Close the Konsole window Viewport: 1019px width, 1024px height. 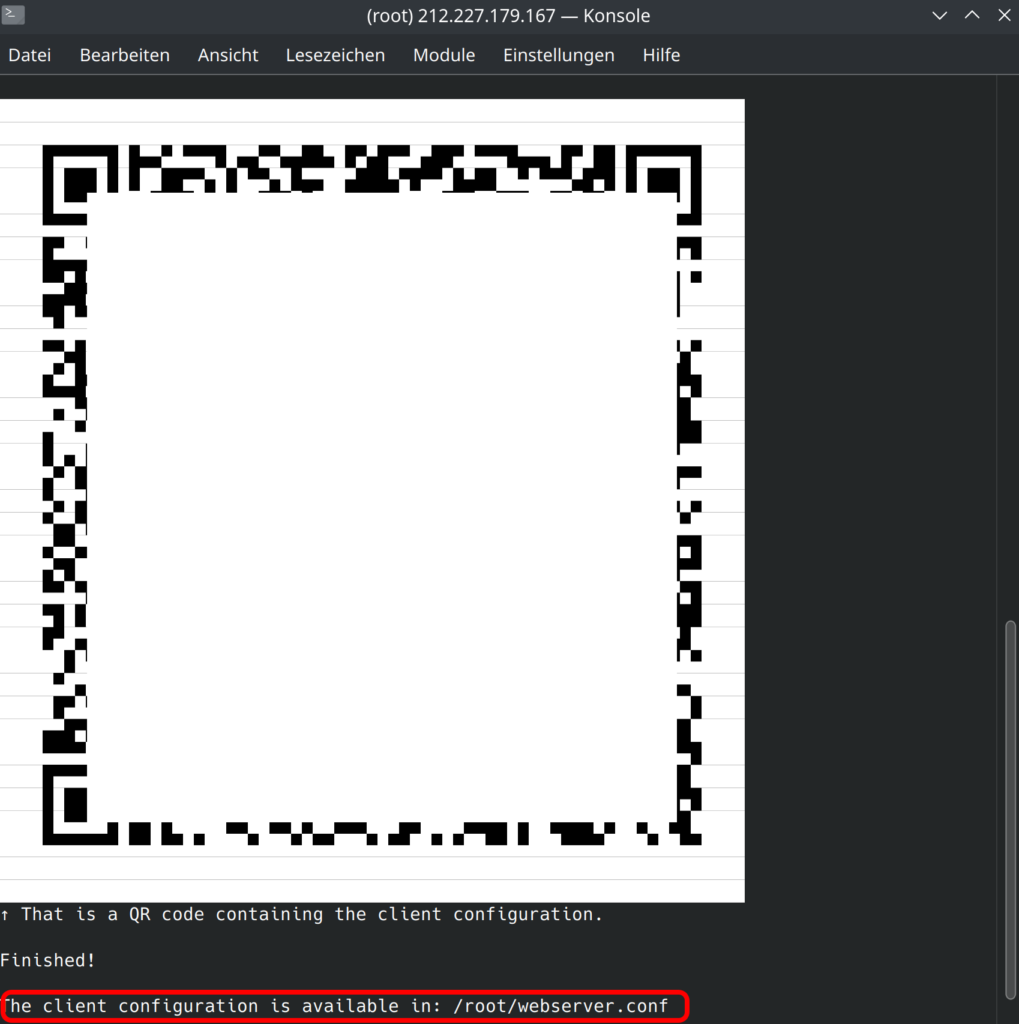point(1005,16)
